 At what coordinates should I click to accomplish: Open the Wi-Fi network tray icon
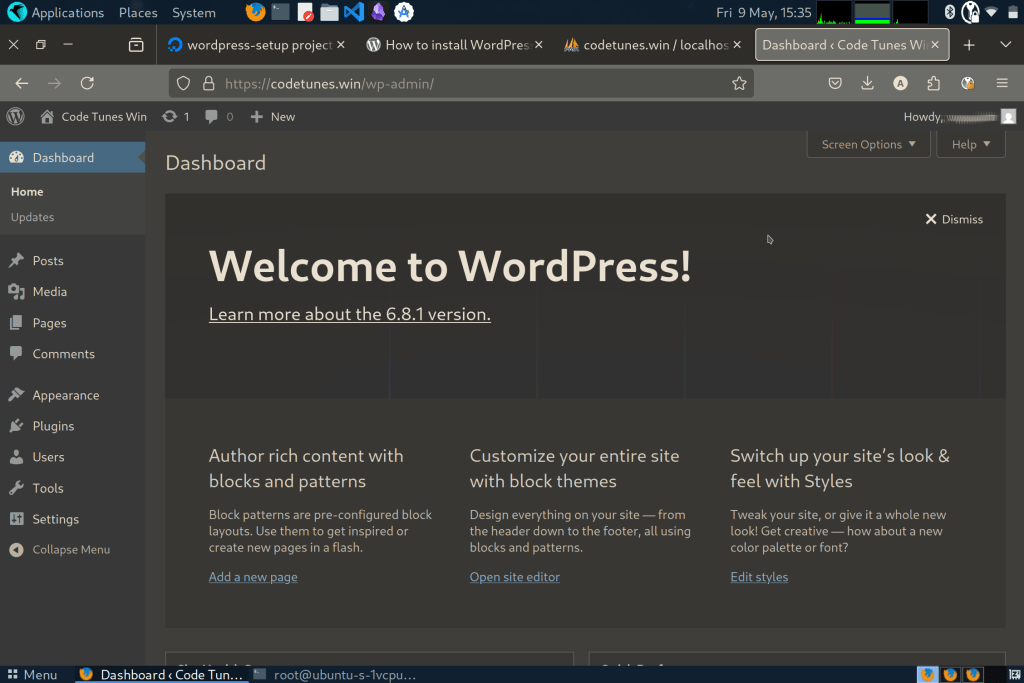(x=991, y=12)
